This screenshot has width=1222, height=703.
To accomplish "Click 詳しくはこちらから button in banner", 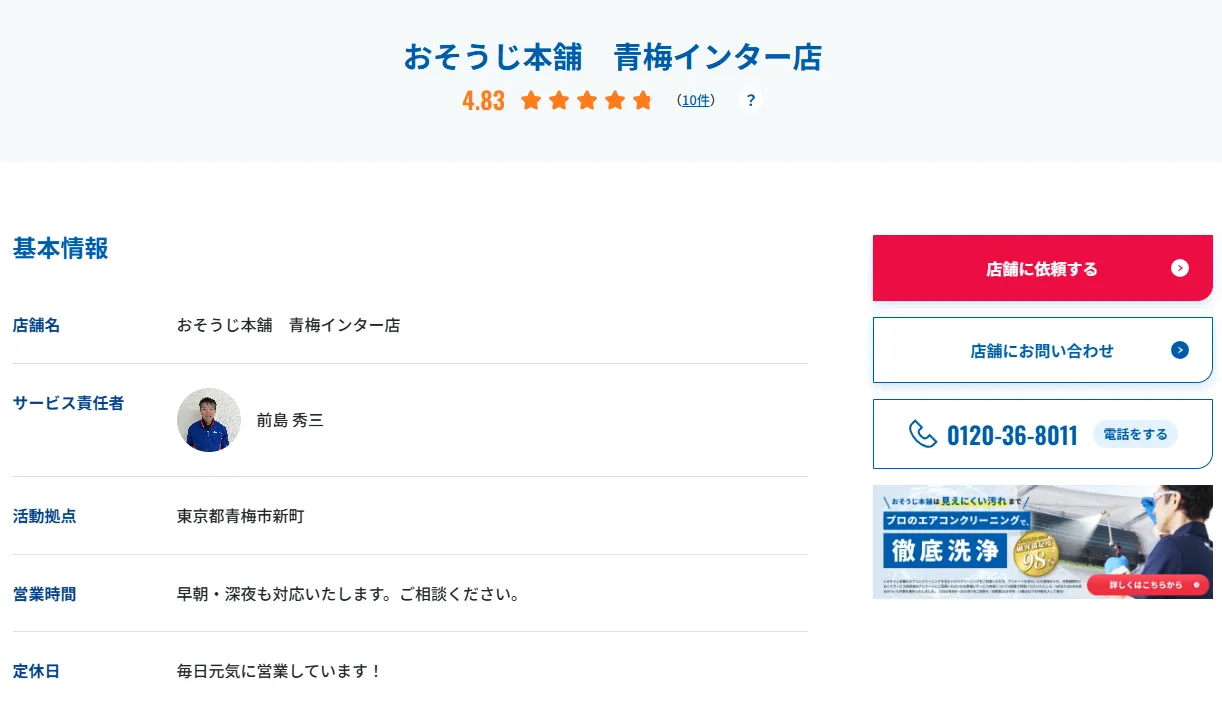I will (x=1146, y=585).
